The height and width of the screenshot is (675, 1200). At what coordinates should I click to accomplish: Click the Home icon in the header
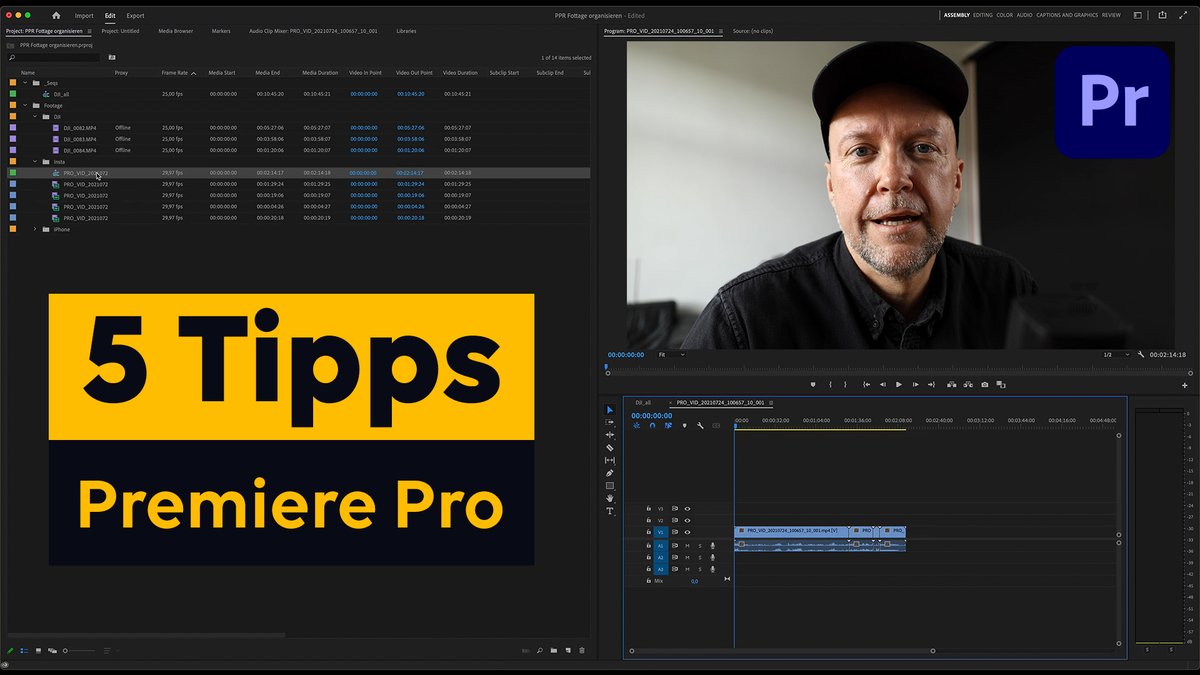point(56,15)
